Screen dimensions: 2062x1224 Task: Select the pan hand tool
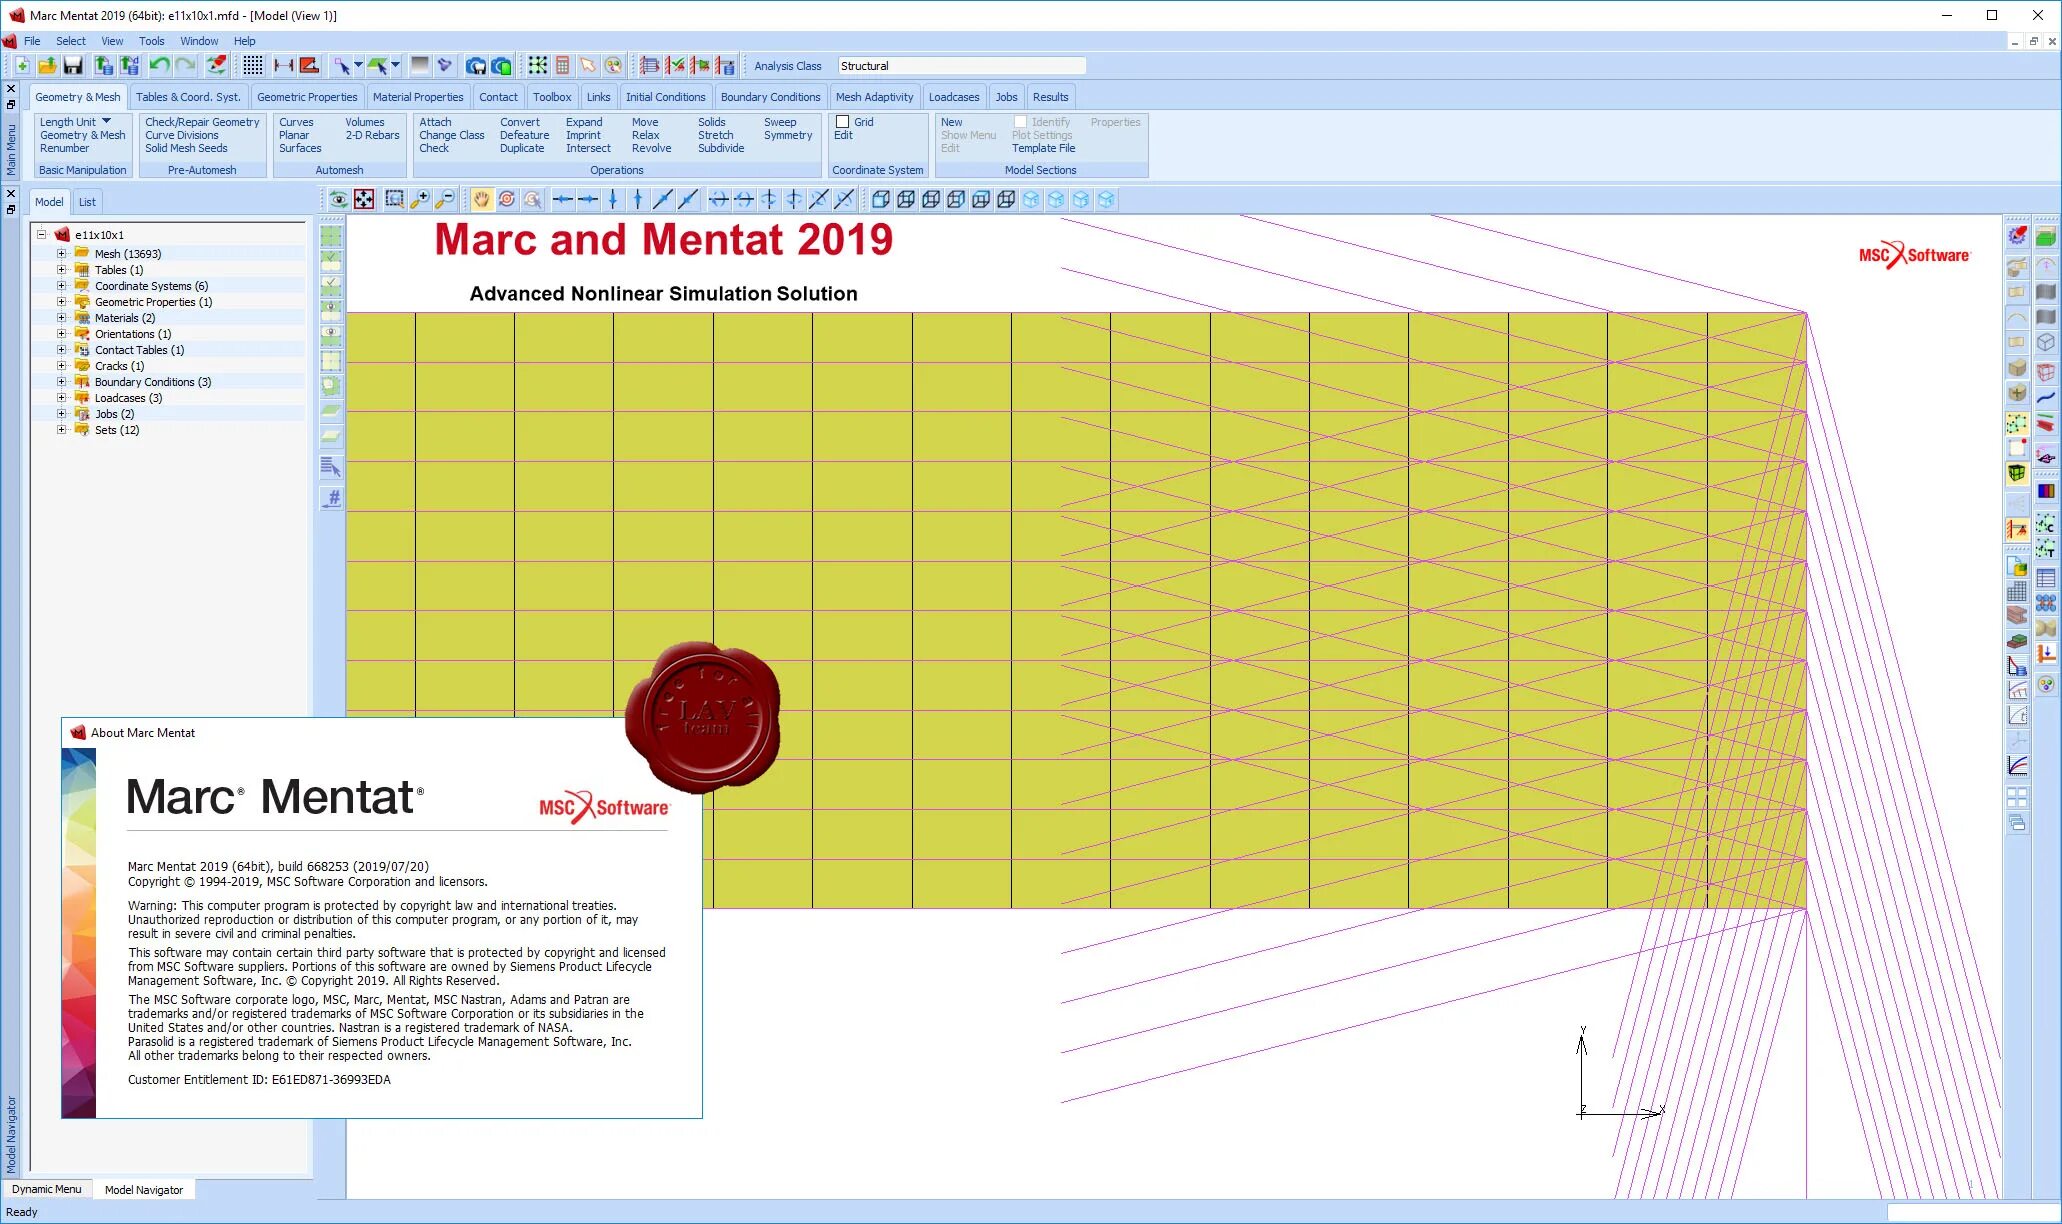click(481, 200)
